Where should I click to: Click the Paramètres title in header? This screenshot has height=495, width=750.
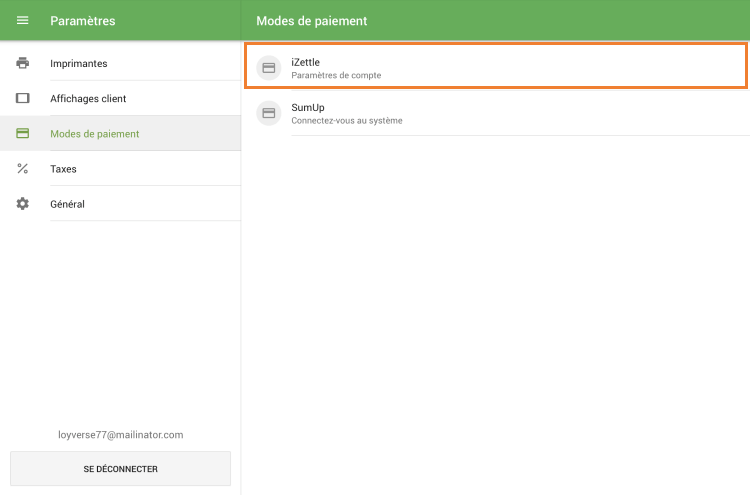point(83,20)
